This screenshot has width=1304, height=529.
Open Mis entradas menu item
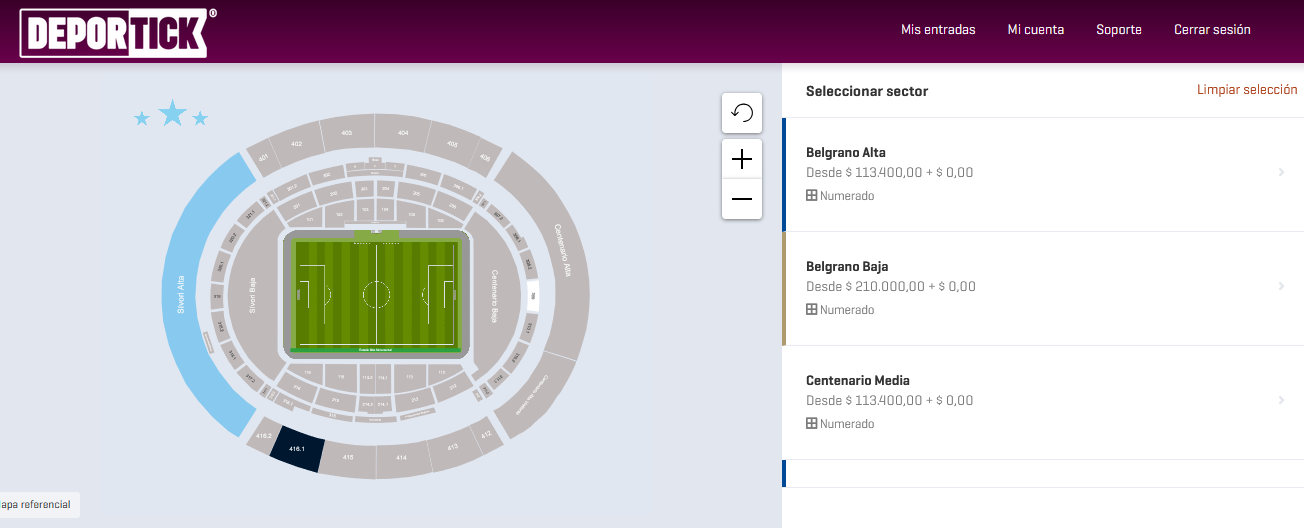[938, 30]
